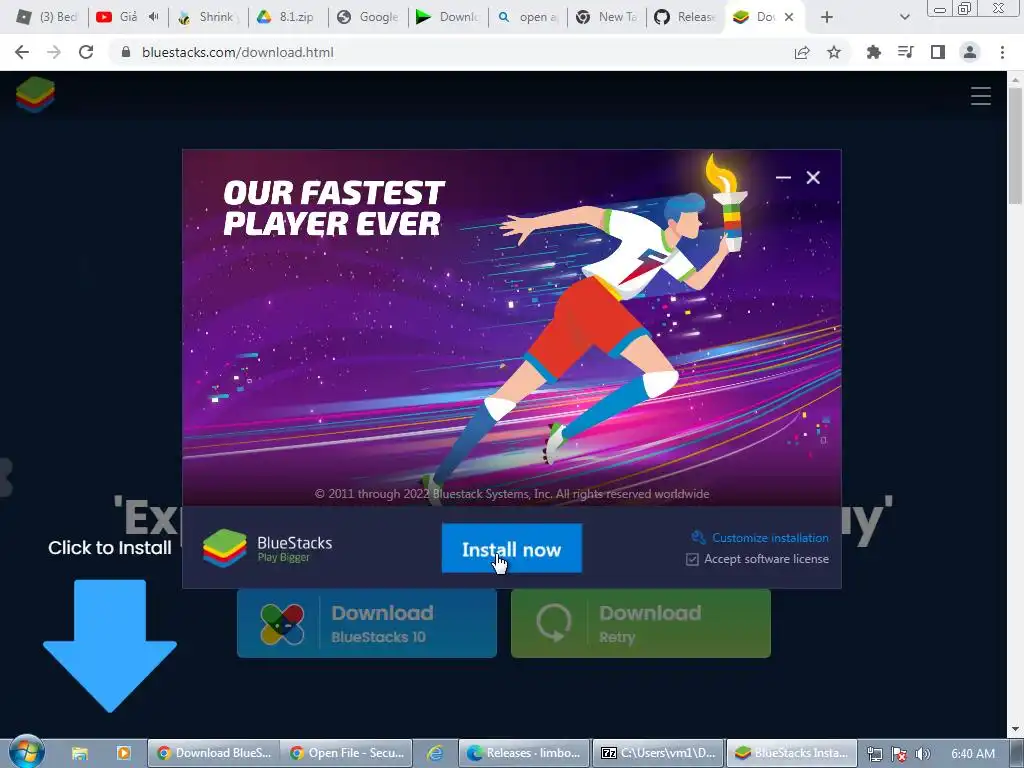Open Windows Media Player taskbar icon

[123, 753]
